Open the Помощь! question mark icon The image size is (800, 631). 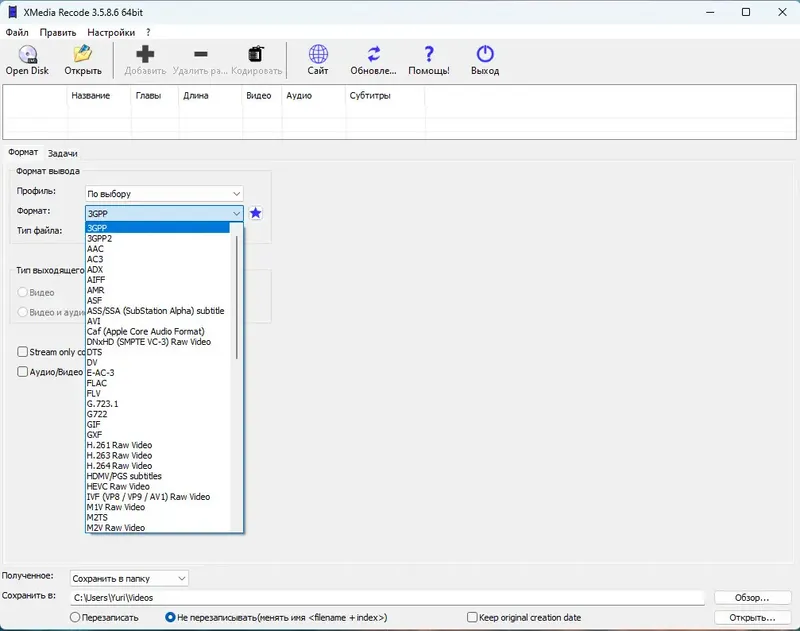pos(429,54)
